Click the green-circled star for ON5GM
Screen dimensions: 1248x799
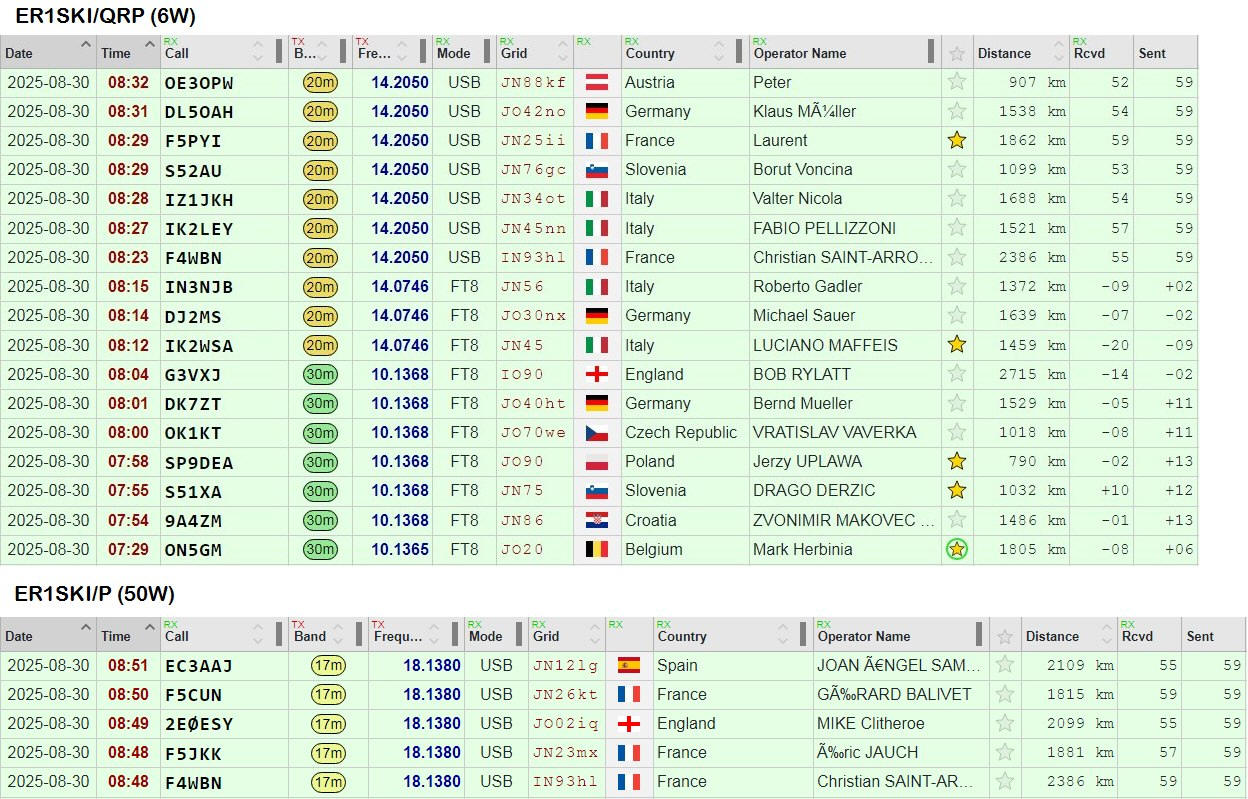pyautogui.click(x=957, y=549)
